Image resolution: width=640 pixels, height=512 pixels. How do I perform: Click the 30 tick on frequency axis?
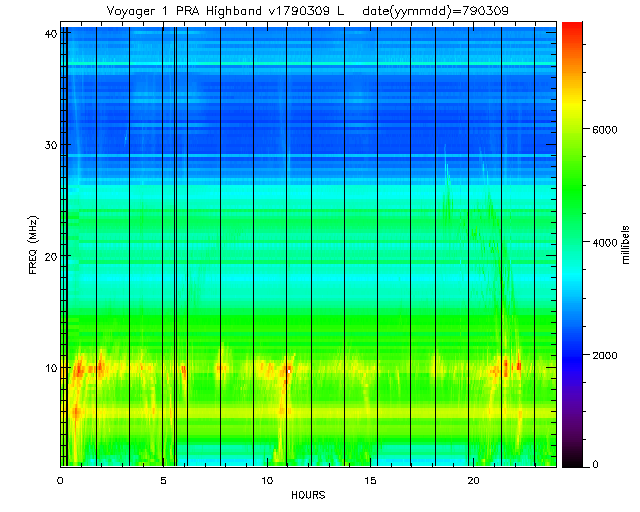pos(49,145)
